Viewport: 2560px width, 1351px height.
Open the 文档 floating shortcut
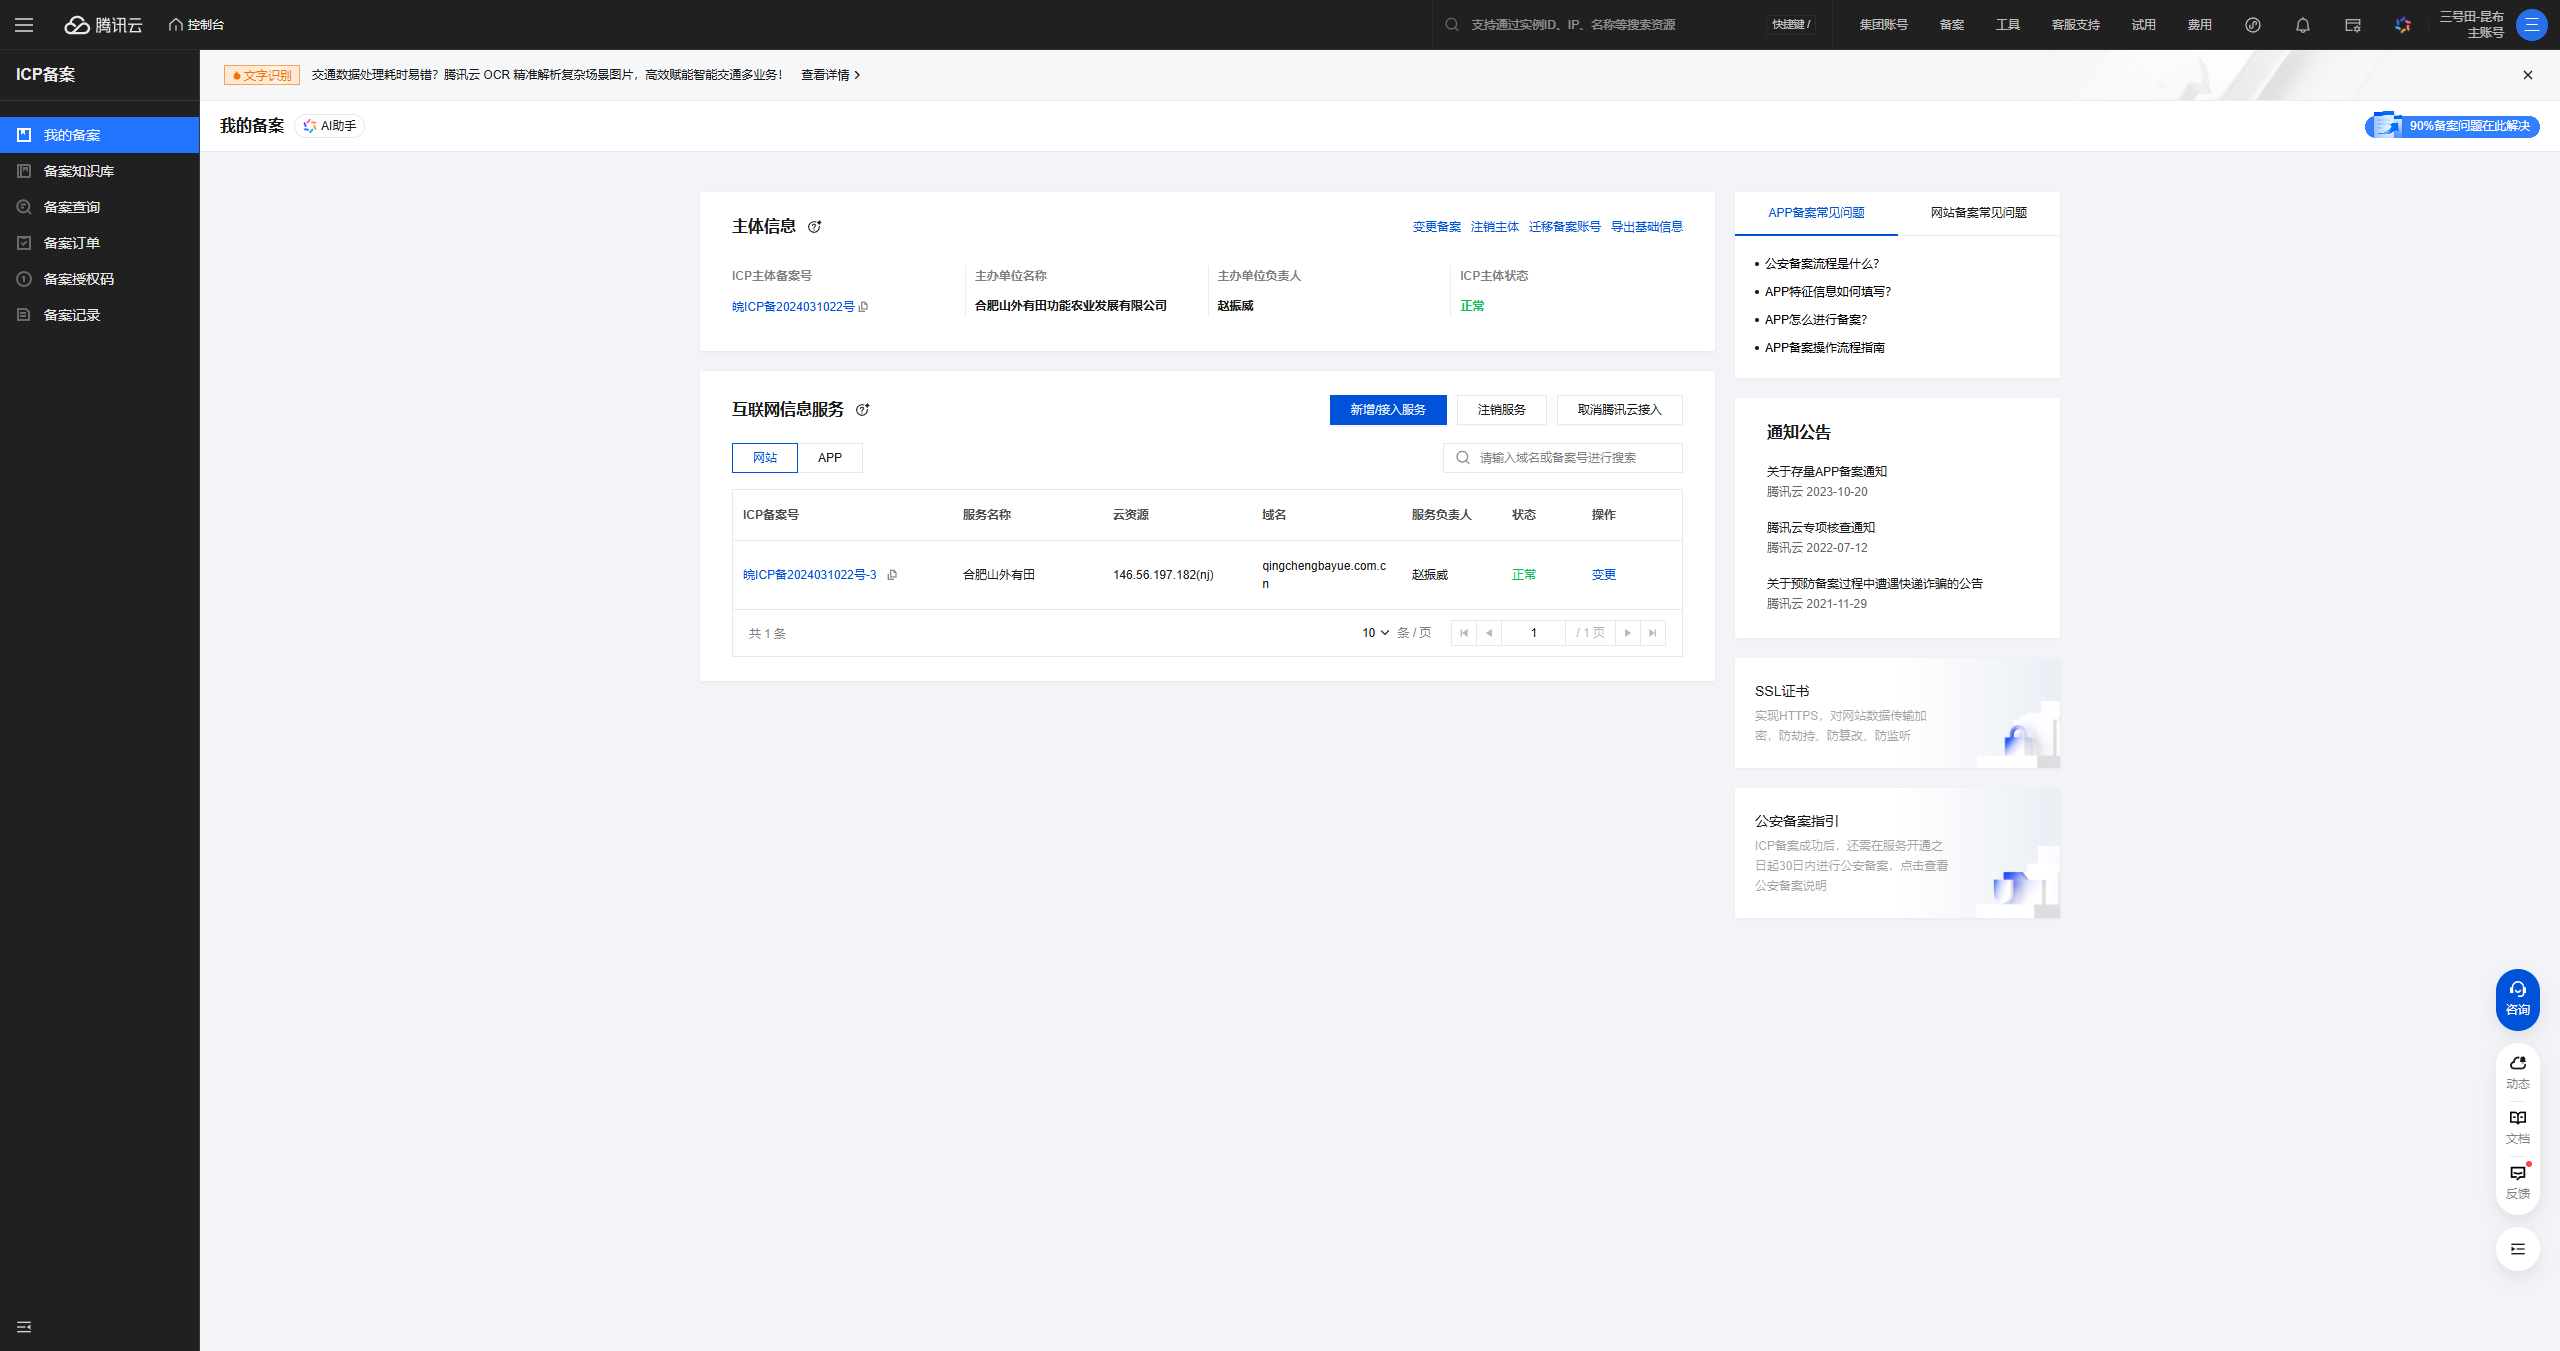pyautogui.click(x=2517, y=1125)
